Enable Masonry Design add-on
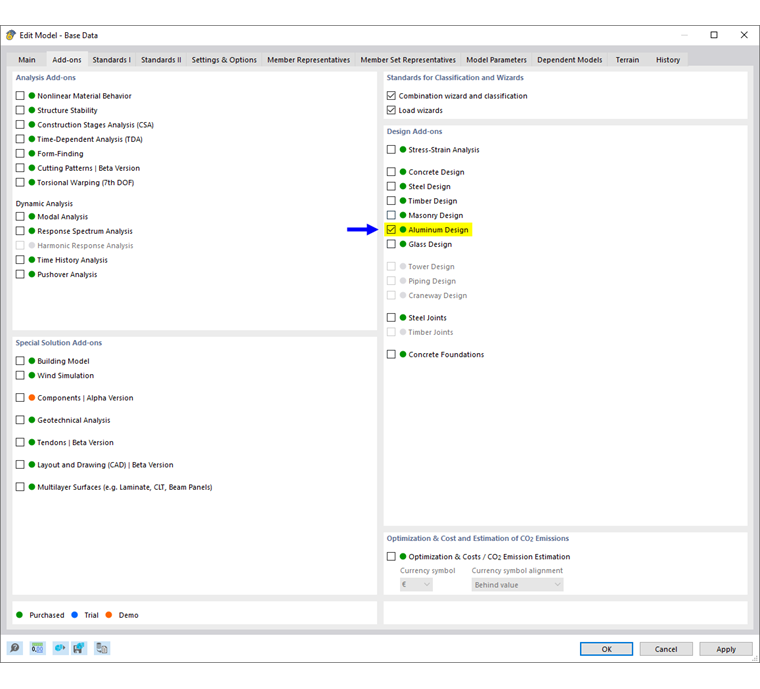Screen dimensions: 760x689 click(x=391, y=215)
